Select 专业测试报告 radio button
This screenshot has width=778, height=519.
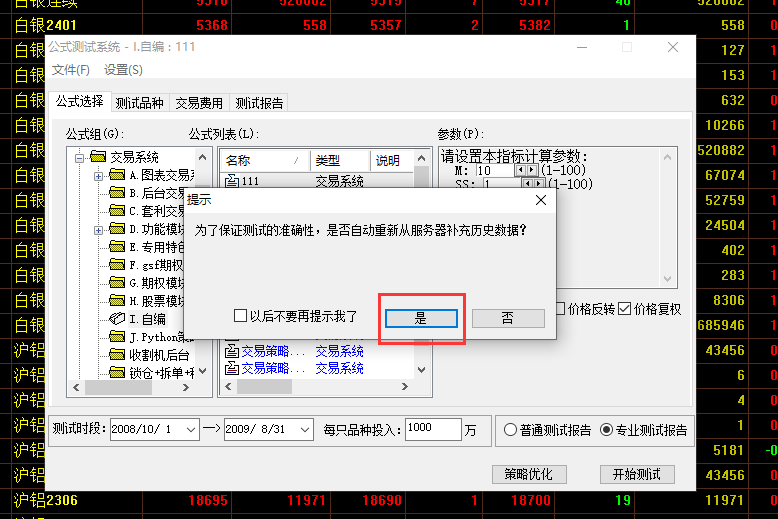[x=606, y=430]
